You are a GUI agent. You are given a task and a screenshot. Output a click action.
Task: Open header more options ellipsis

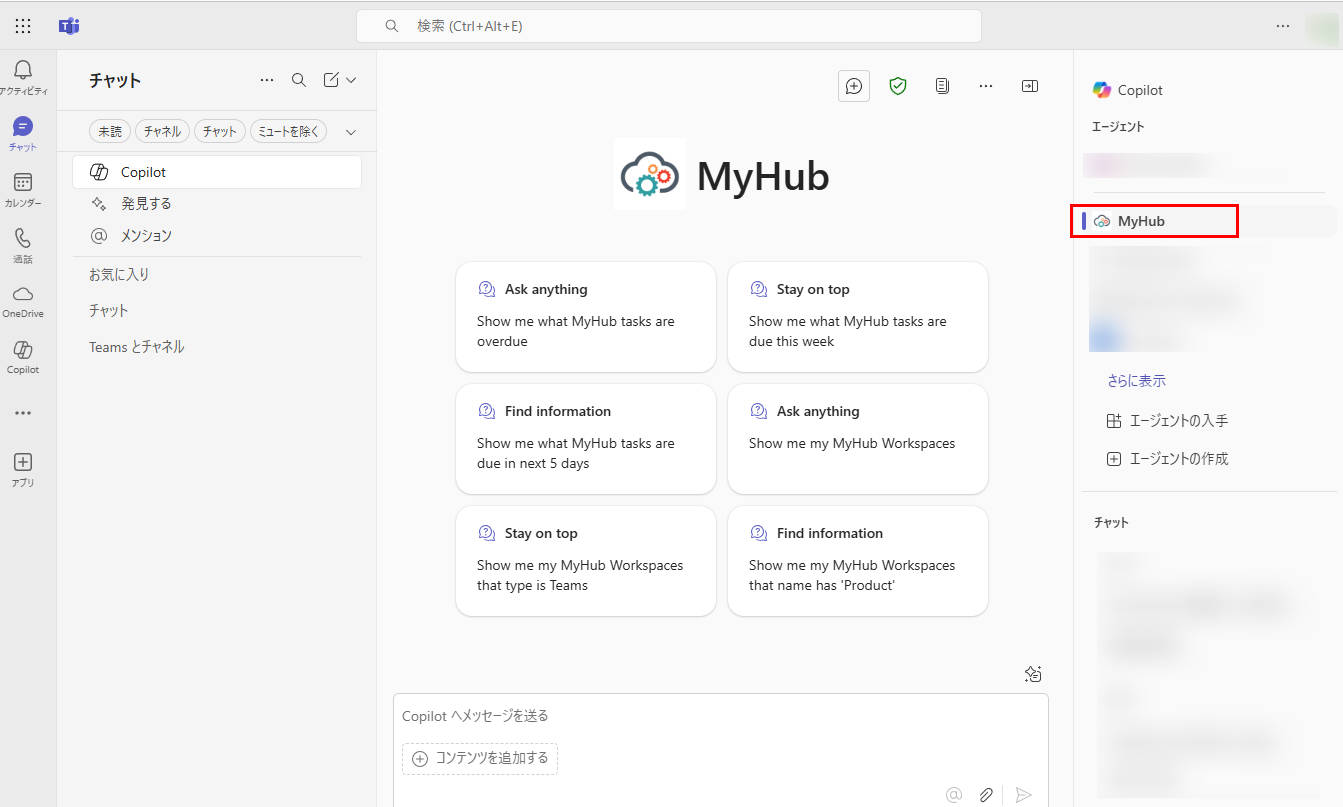(x=986, y=86)
